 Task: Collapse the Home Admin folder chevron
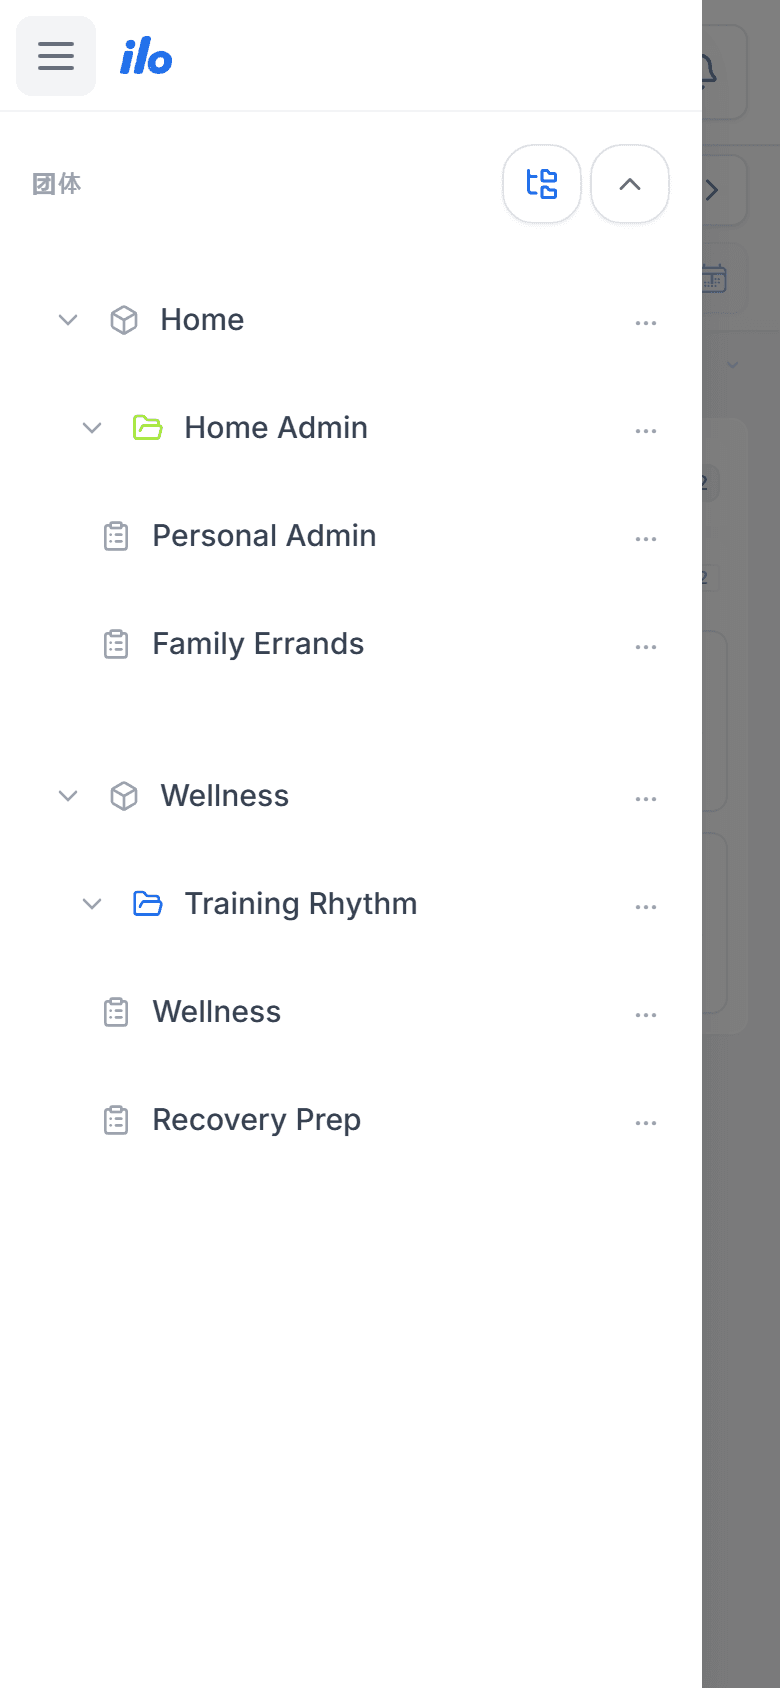92,428
